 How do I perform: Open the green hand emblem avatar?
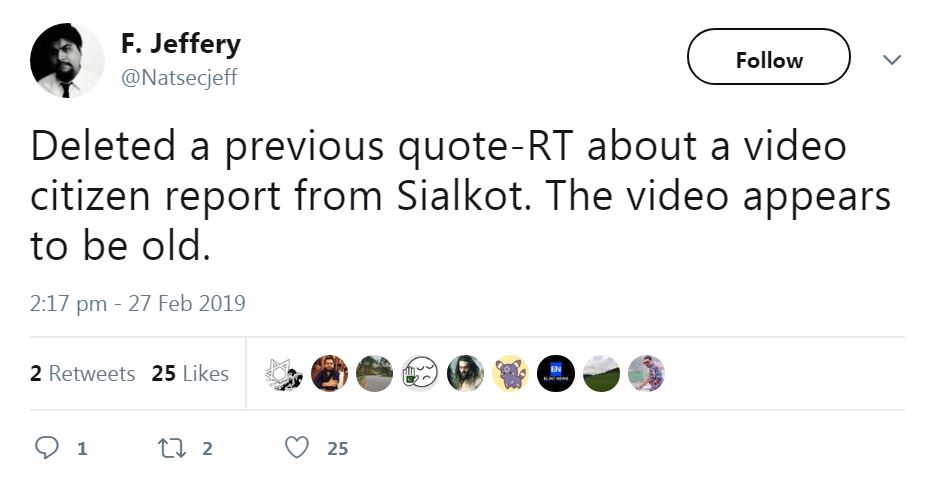pos(419,373)
